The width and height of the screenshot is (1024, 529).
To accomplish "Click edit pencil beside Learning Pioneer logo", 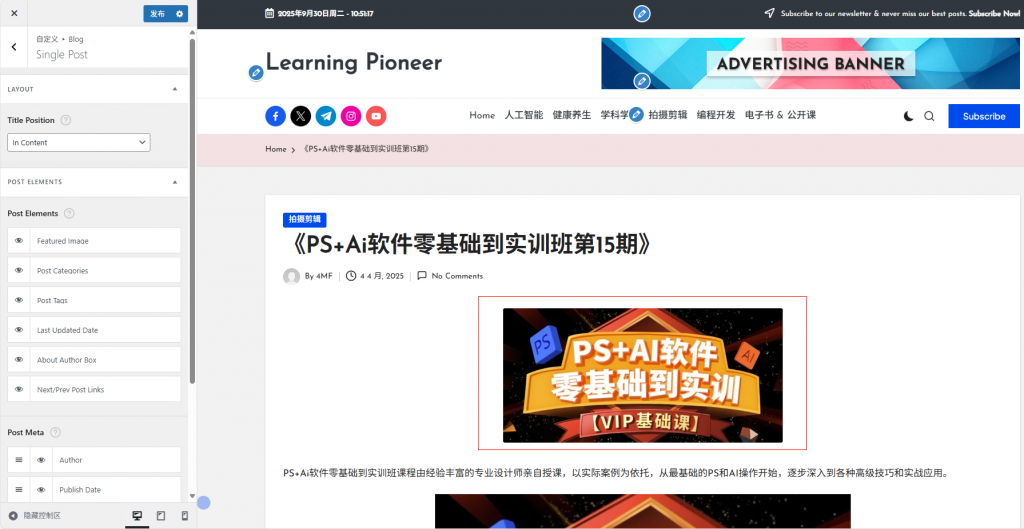I will (256, 72).
